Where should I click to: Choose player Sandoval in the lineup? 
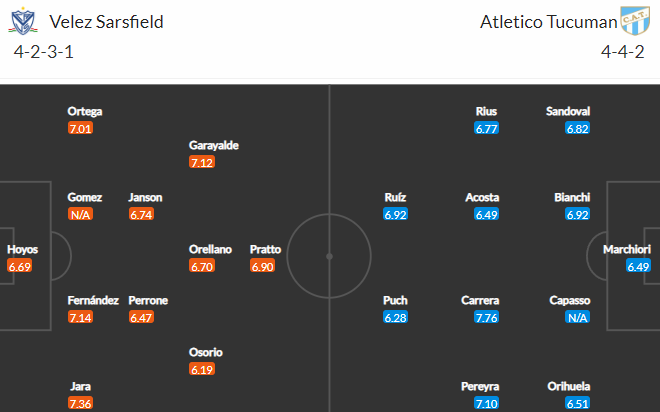(568, 112)
